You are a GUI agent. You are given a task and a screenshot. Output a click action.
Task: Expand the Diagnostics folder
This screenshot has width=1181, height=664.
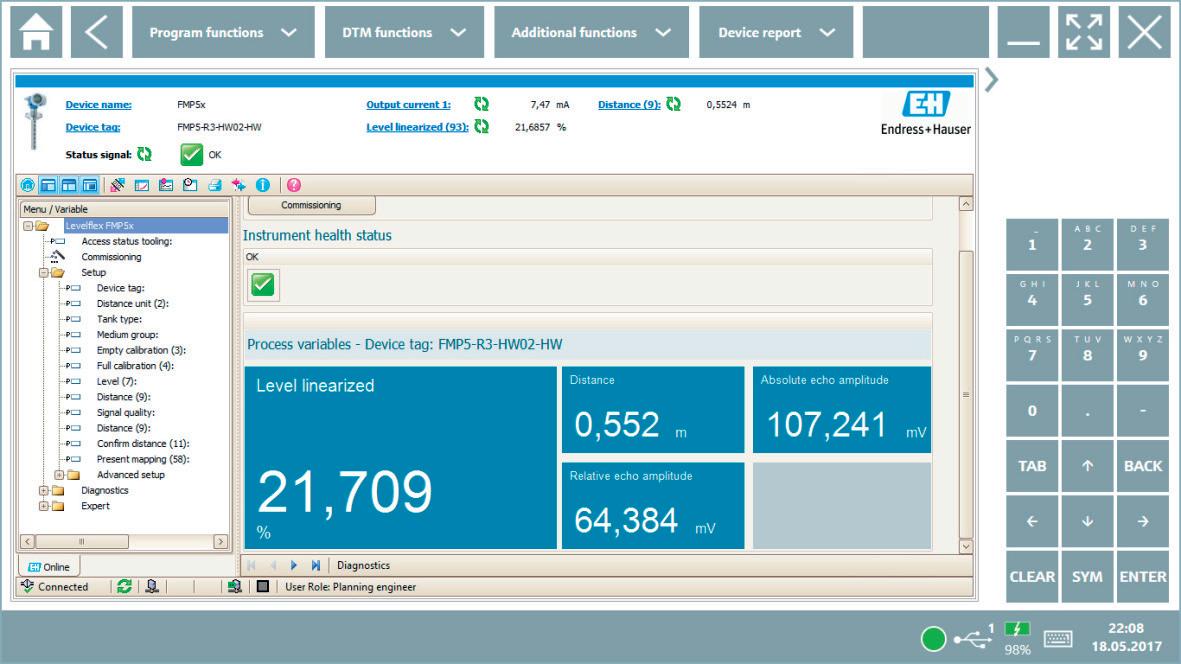click(x=44, y=491)
